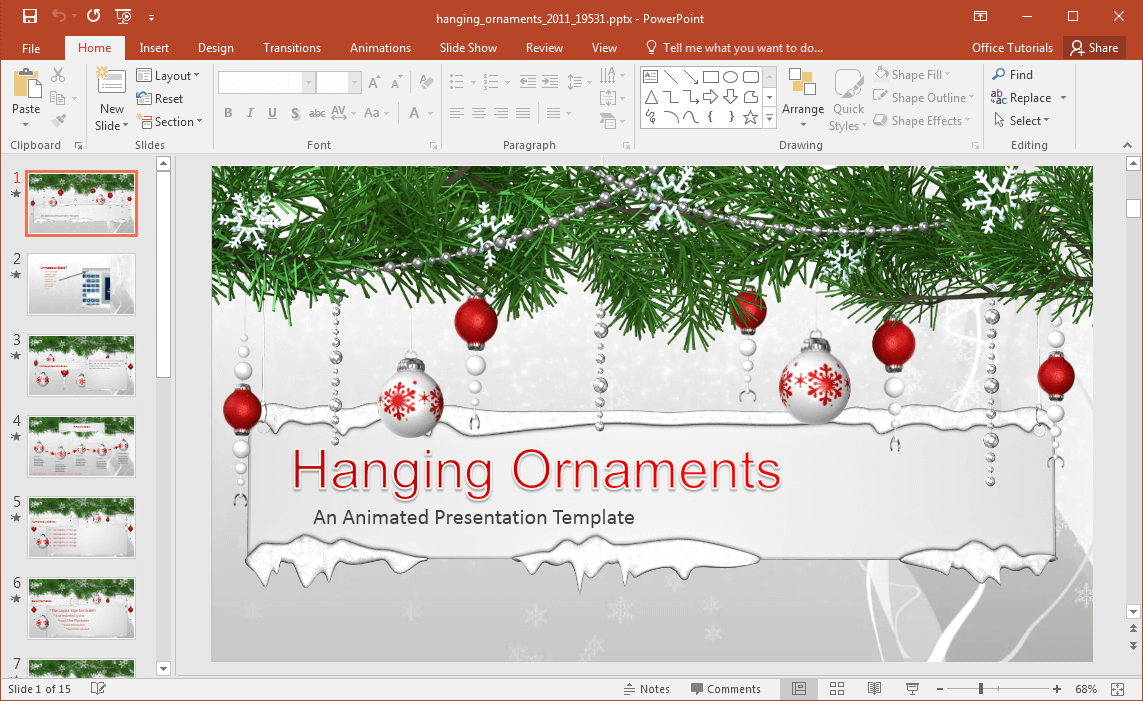Open the Shape Fill dropdown
Screen dimensions: 1143x701
[x=912, y=75]
